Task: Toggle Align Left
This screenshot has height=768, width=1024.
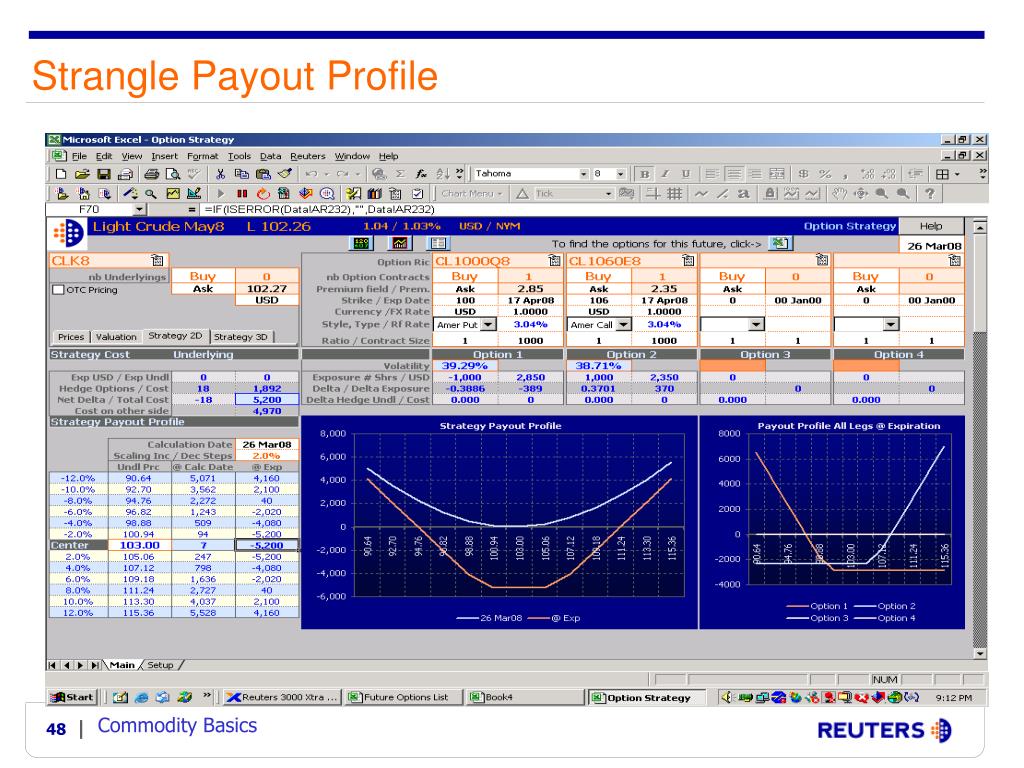Action: [x=712, y=174]
